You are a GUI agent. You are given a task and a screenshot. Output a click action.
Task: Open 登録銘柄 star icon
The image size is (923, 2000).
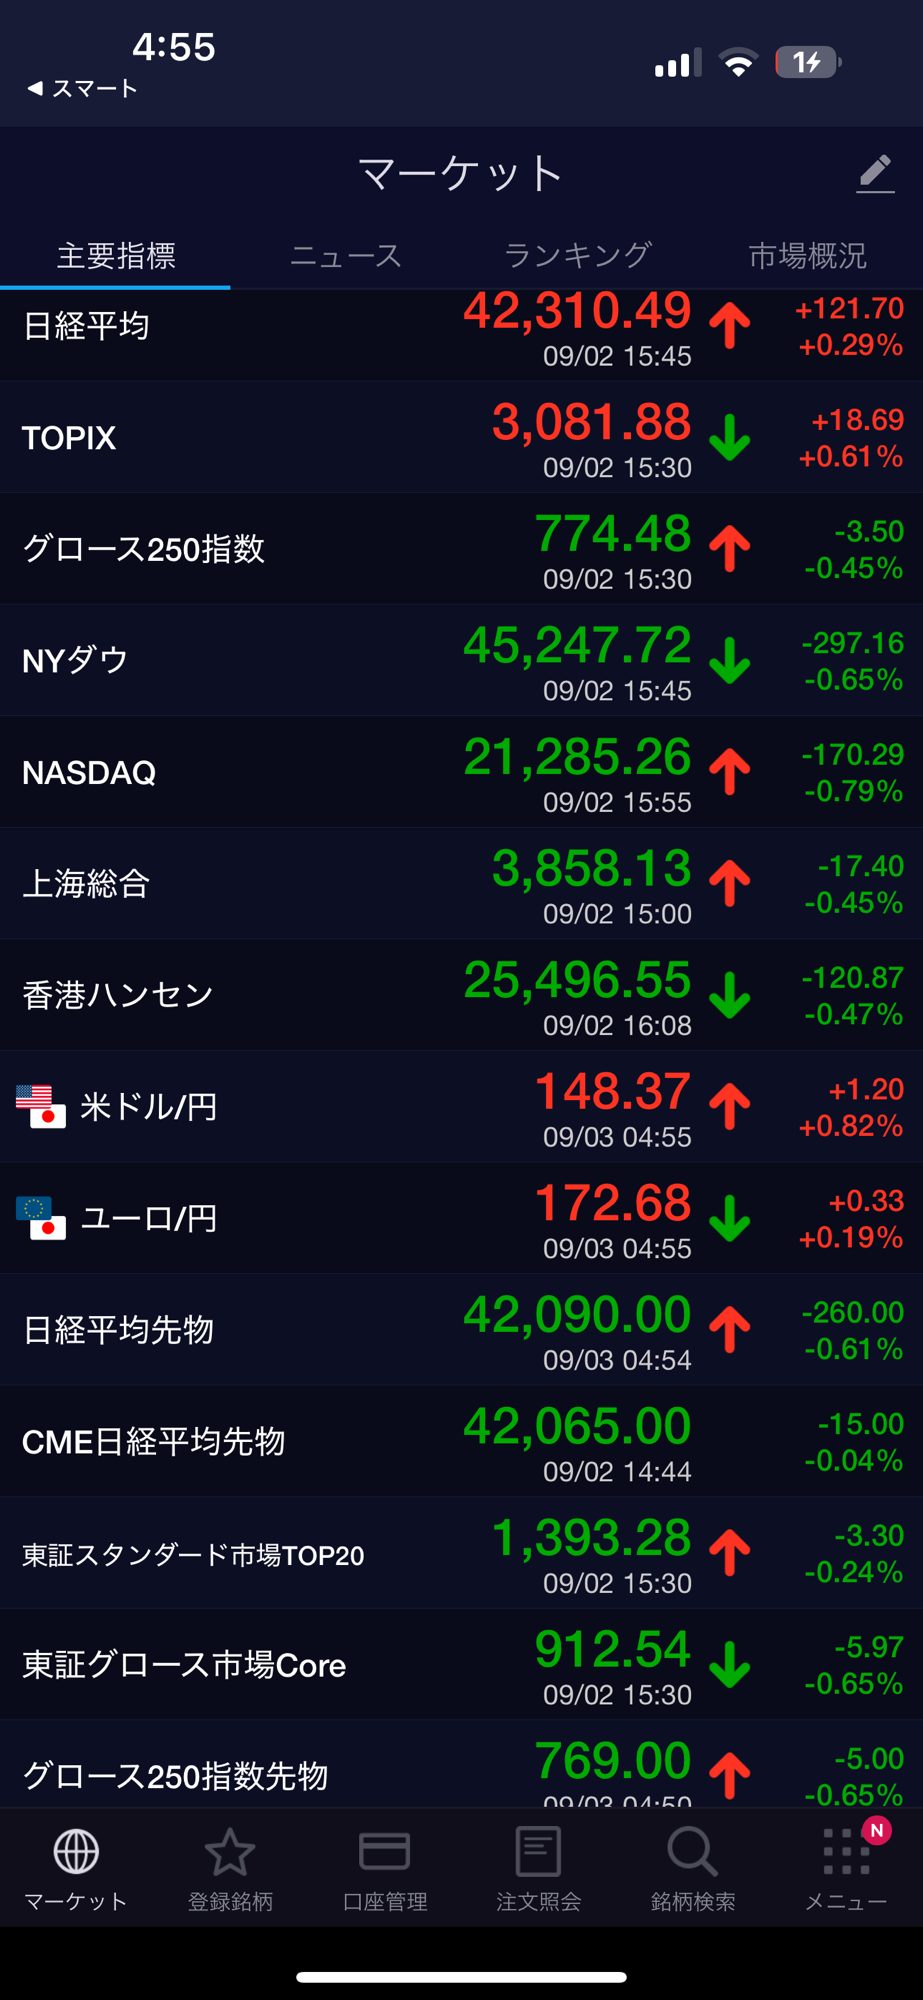tap(230, 1852)
